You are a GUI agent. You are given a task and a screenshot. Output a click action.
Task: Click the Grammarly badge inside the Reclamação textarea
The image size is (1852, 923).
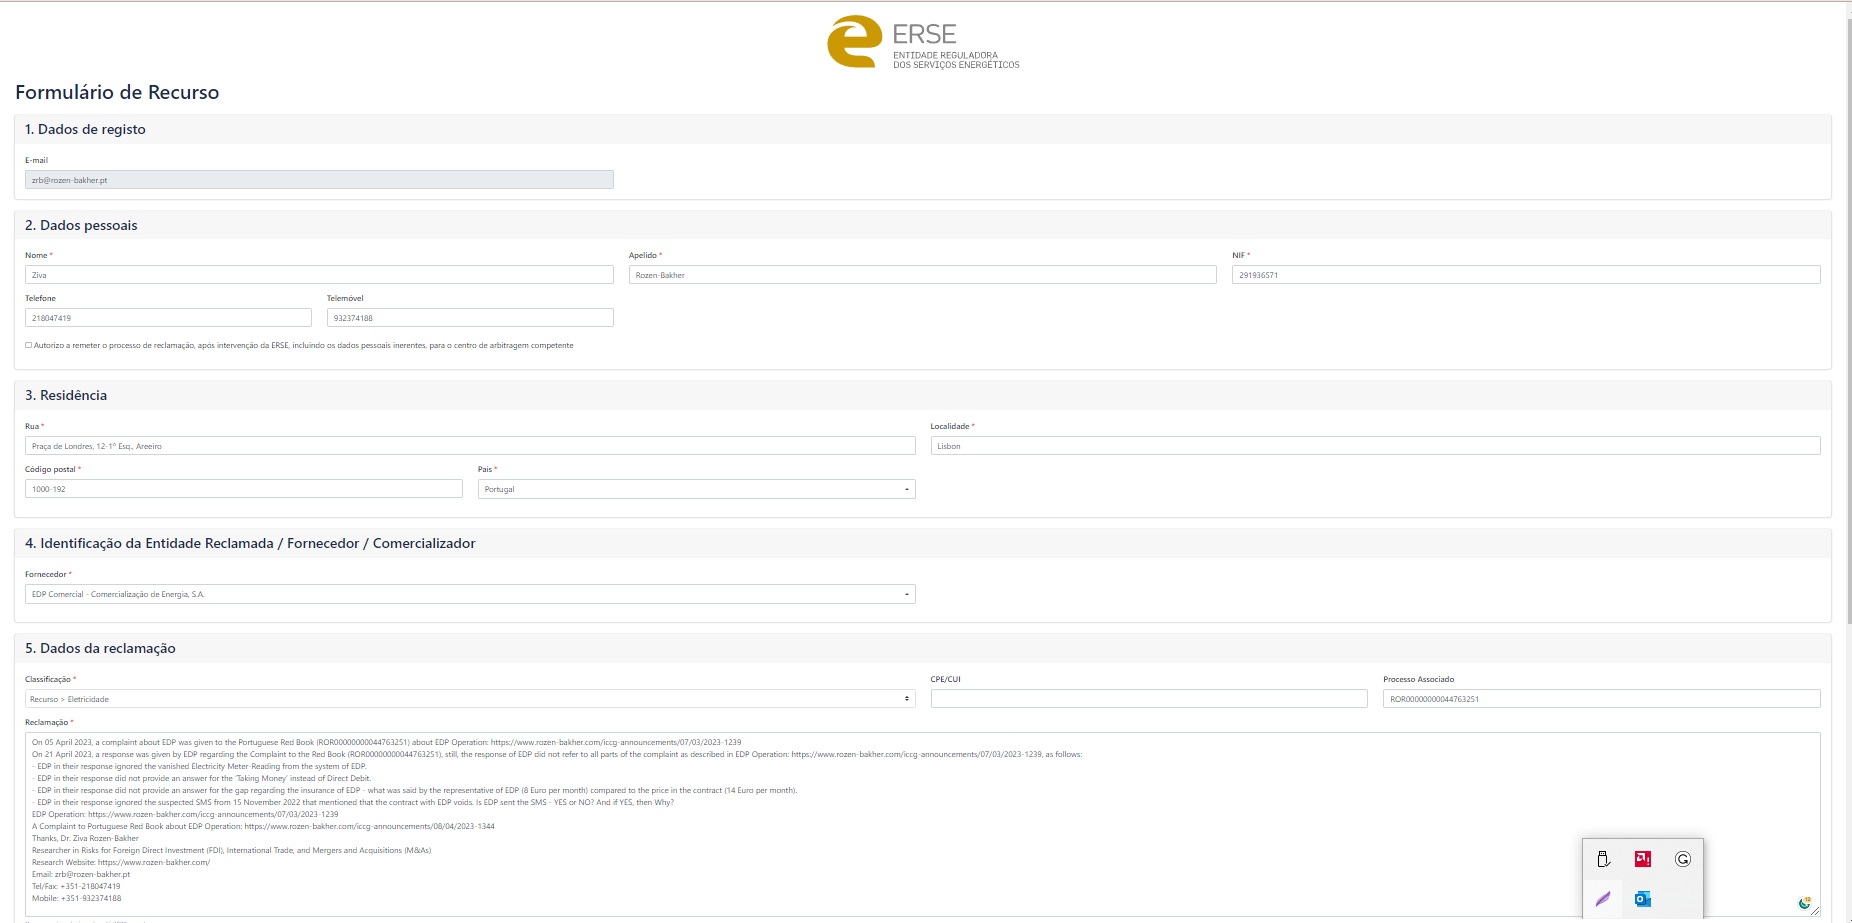click(x=1804, y=903)
